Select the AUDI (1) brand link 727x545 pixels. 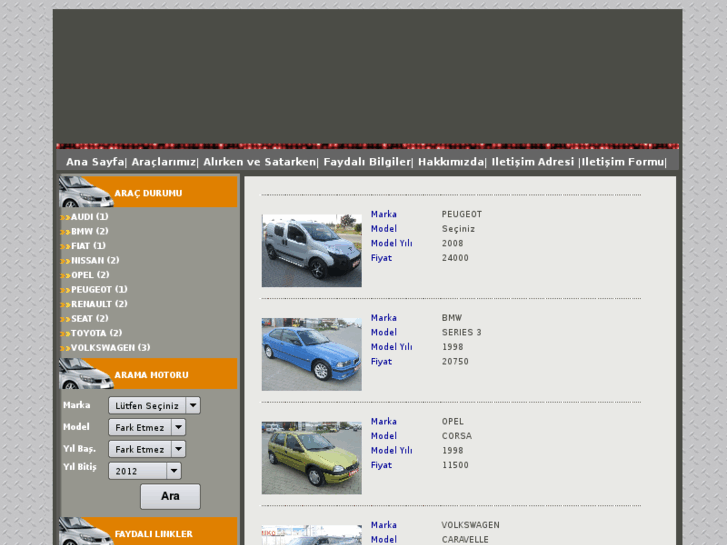(x=89, y=217)
